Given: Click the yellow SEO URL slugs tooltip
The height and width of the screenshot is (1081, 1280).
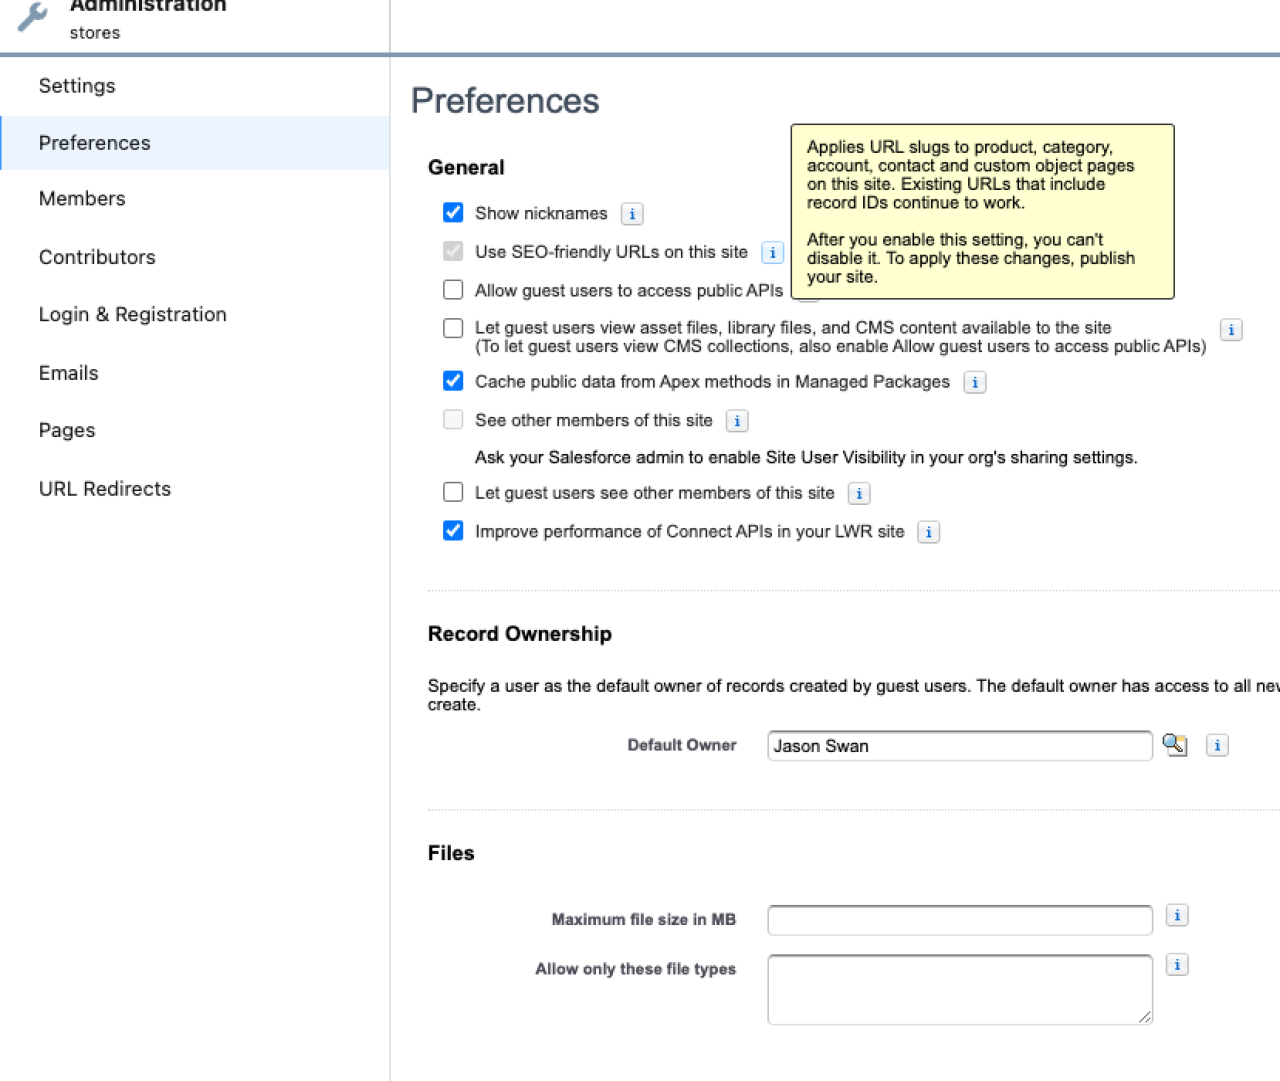Looking at the screenshot, I should pos(982,212).
